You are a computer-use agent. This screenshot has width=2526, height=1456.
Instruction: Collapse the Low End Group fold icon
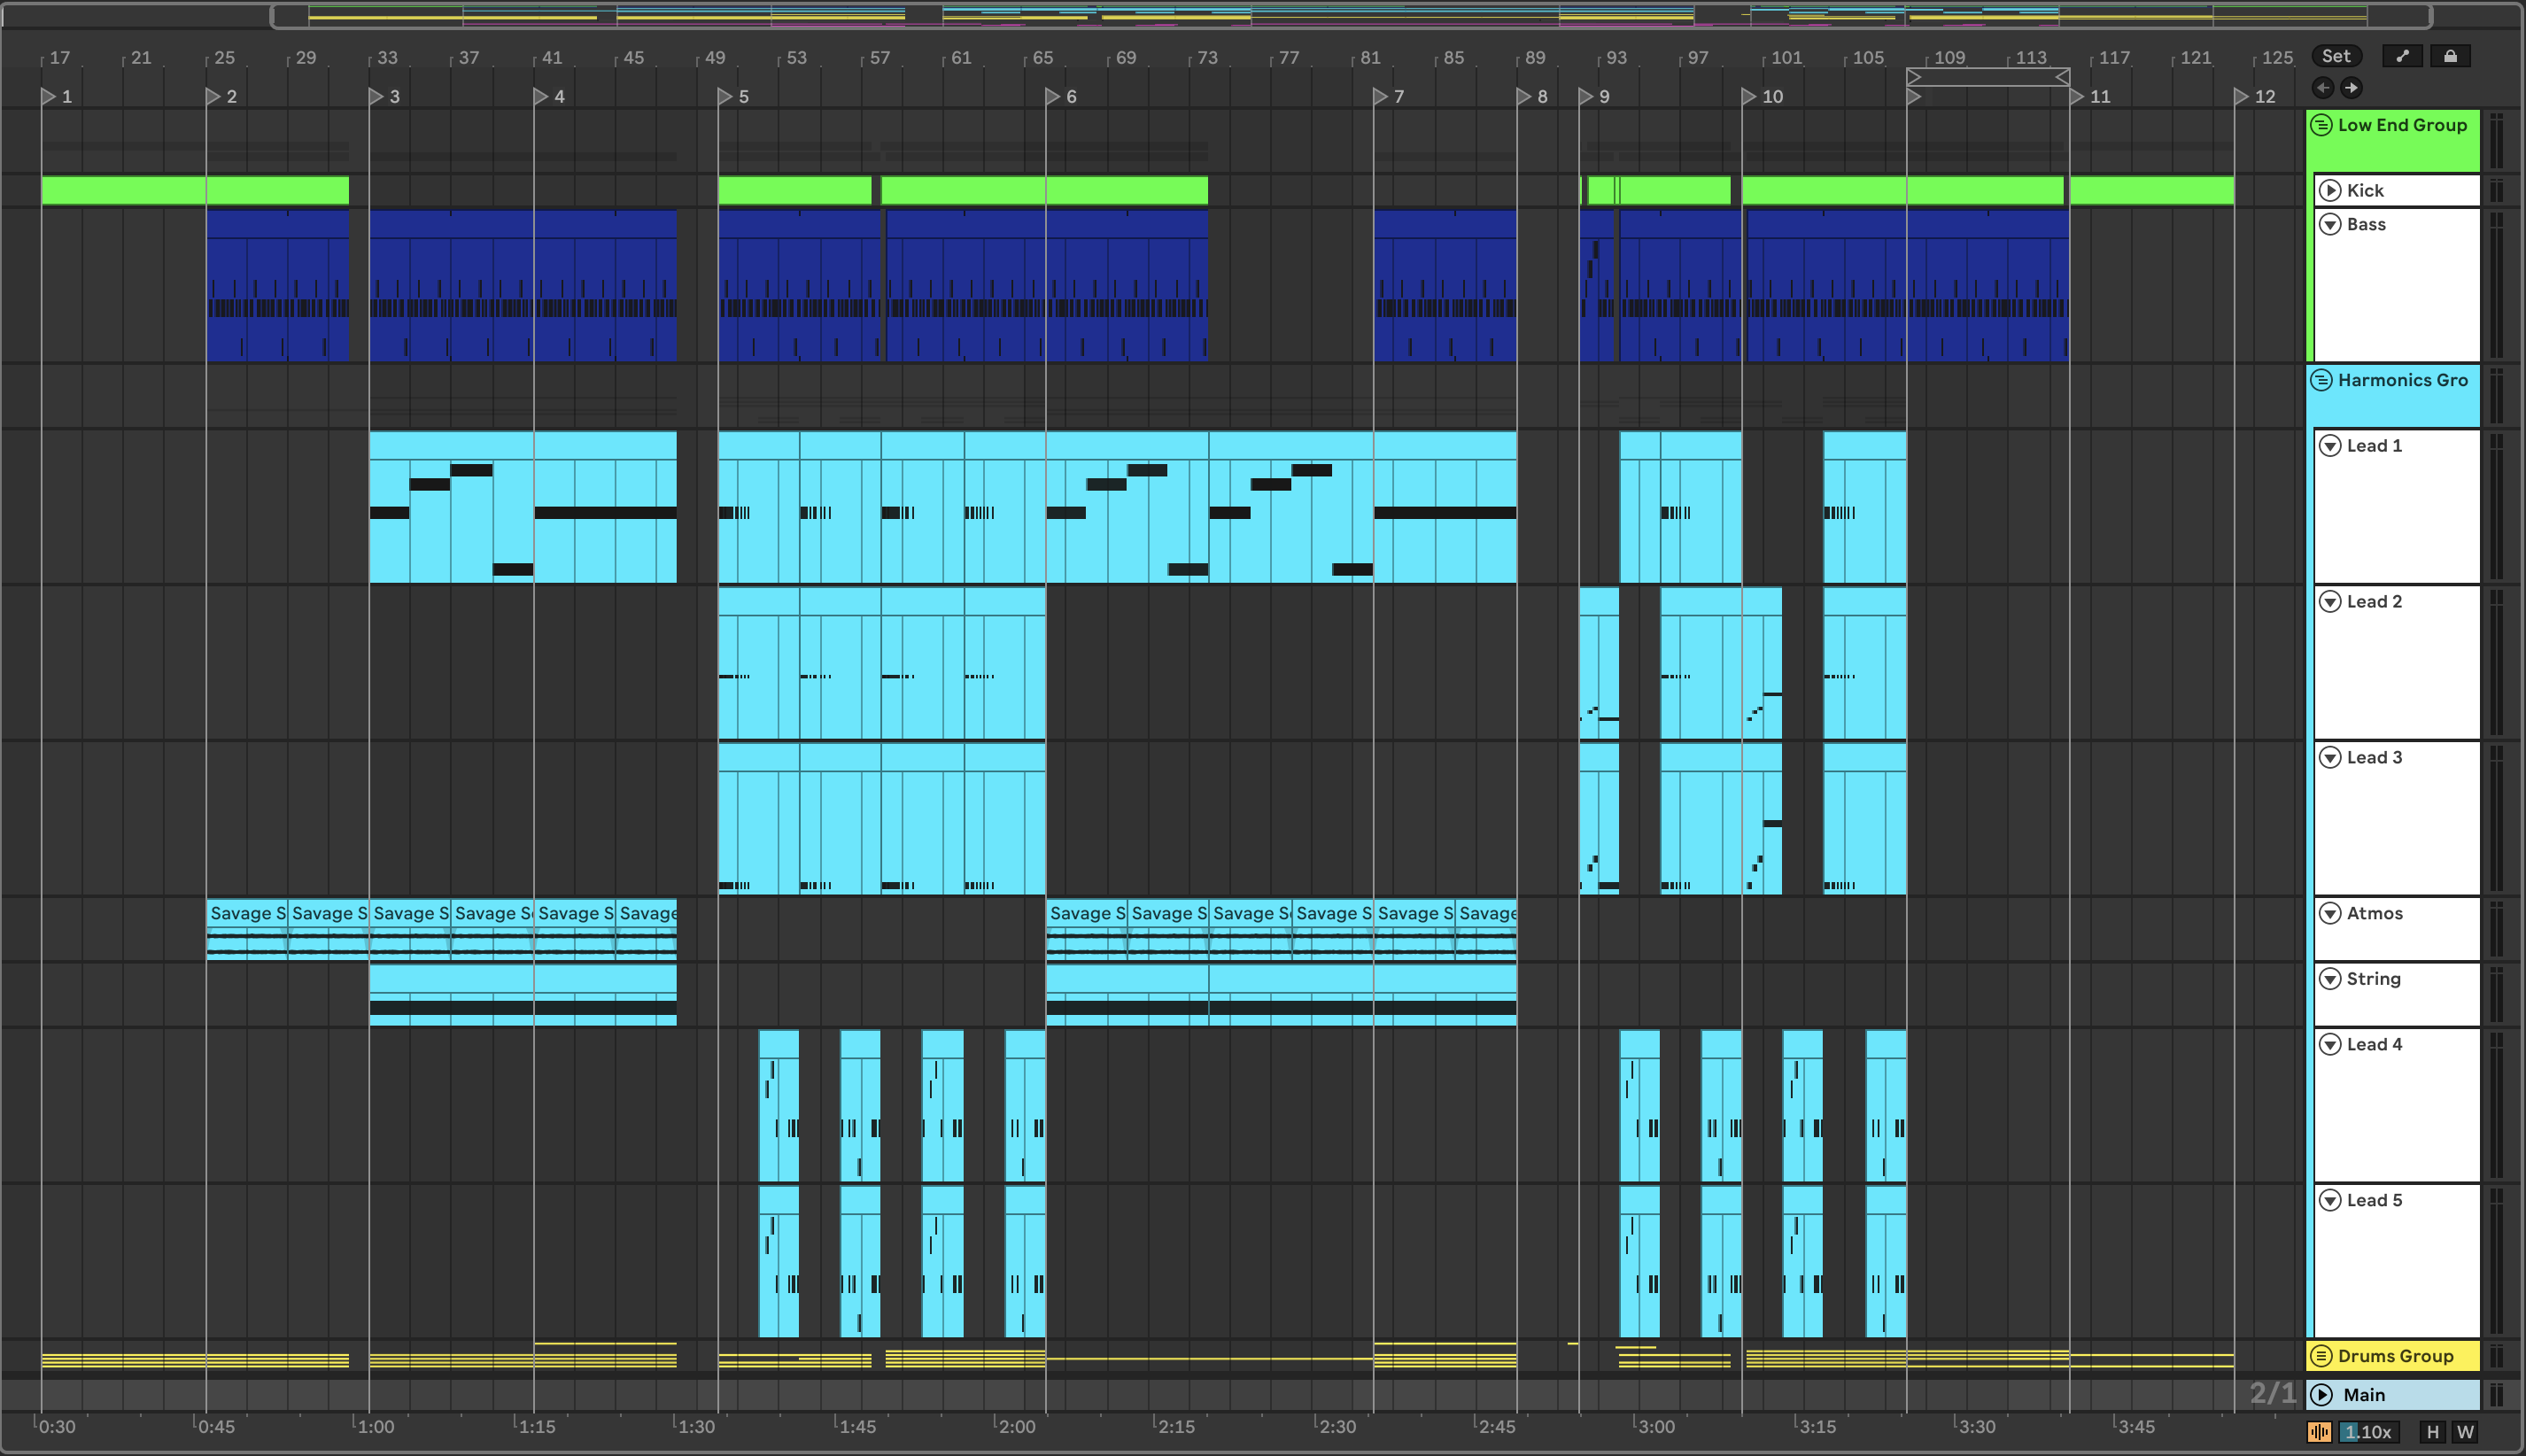coord(2322,125)
